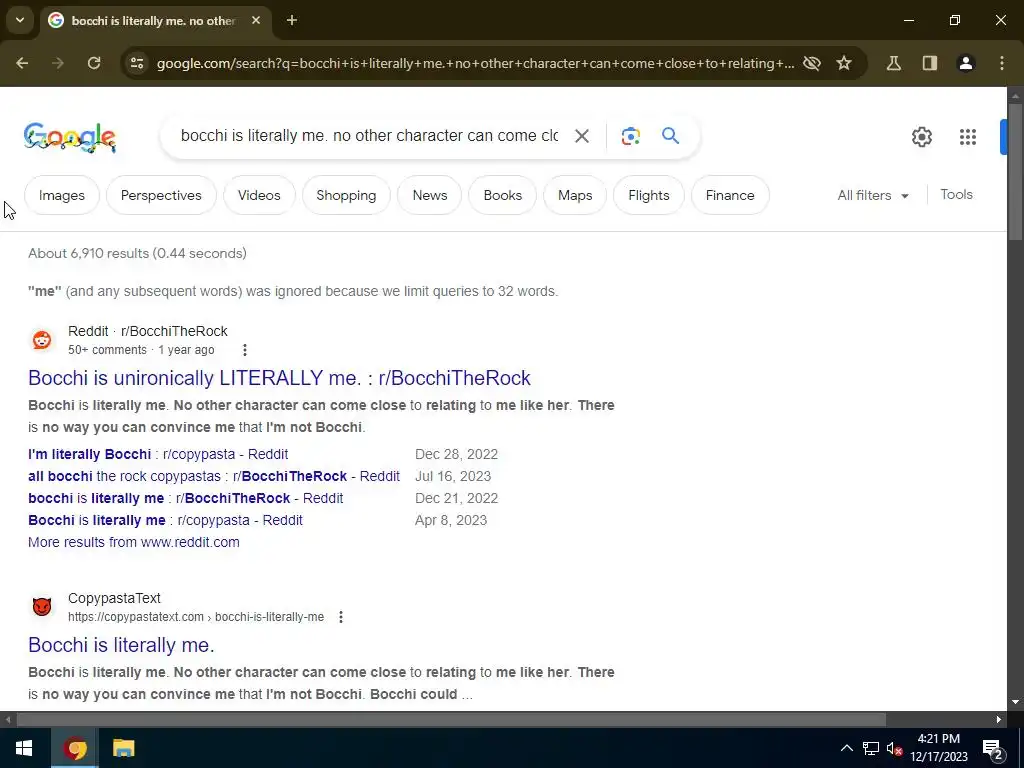Open 'all bocchi the rock copypastas' link

click(x=214, y=477)
